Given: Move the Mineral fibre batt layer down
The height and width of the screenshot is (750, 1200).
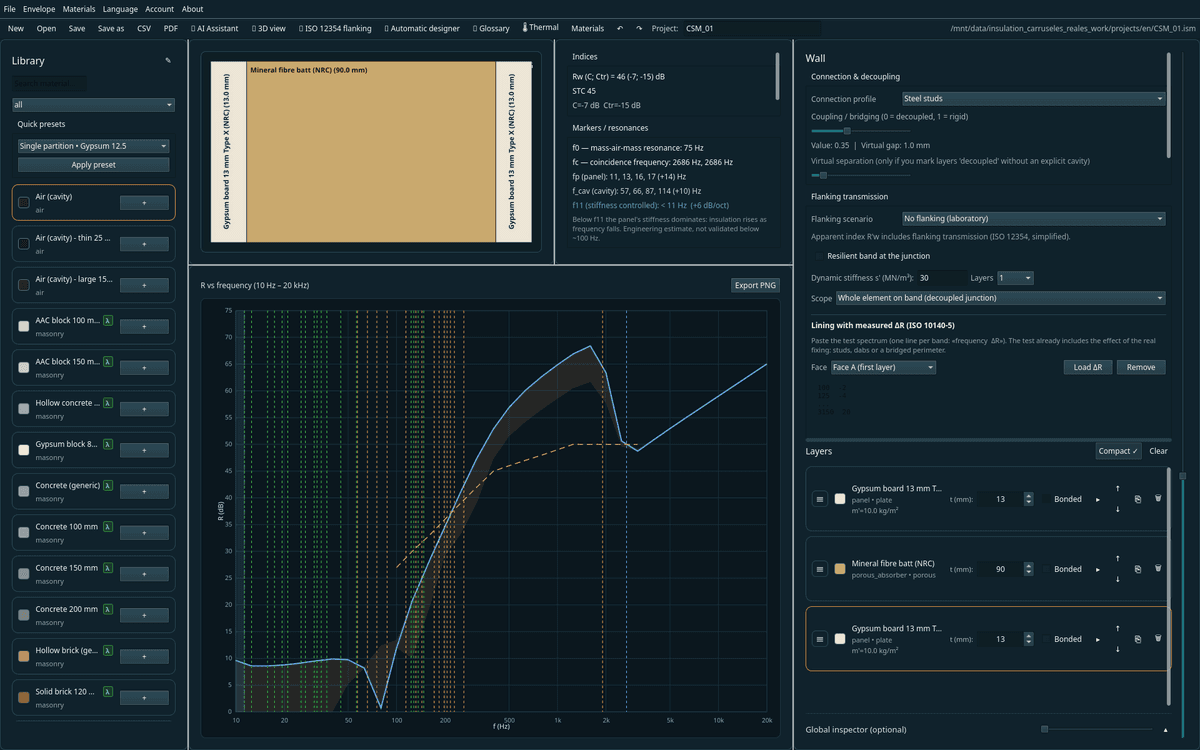Looking at the screenshot, I should (x=1117, y=580).
